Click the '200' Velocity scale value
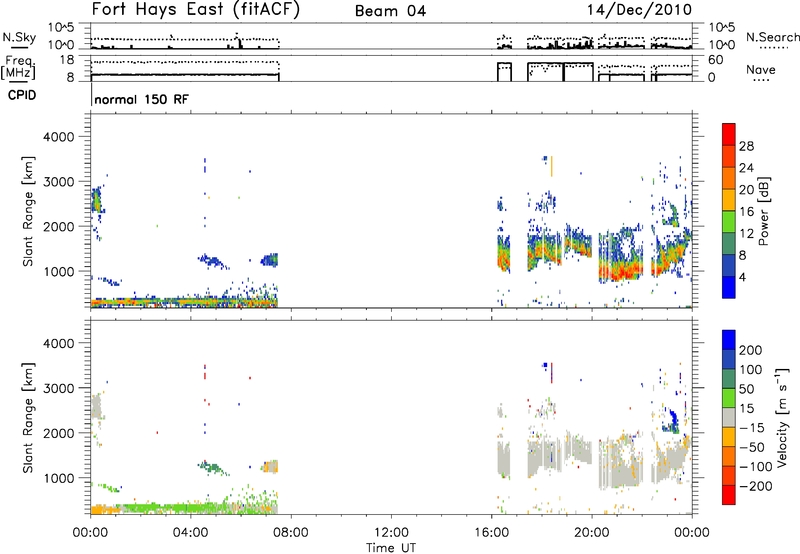The height and width of the screenshot is (554, 800). pos(751,350)
